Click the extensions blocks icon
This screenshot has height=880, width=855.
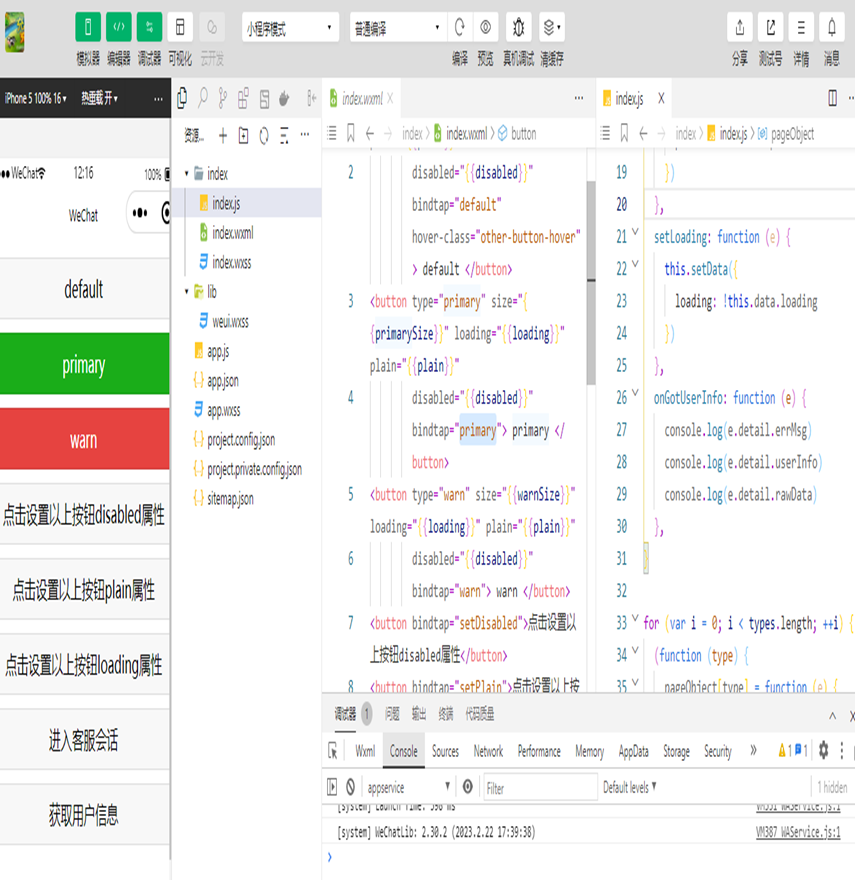pyautogui.click(x=243, y=98)
